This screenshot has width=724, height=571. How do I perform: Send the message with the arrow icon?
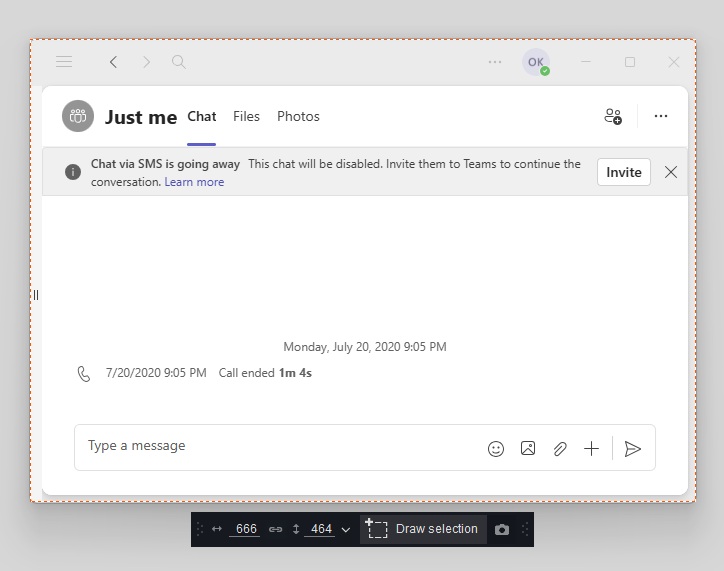point(632,449)
